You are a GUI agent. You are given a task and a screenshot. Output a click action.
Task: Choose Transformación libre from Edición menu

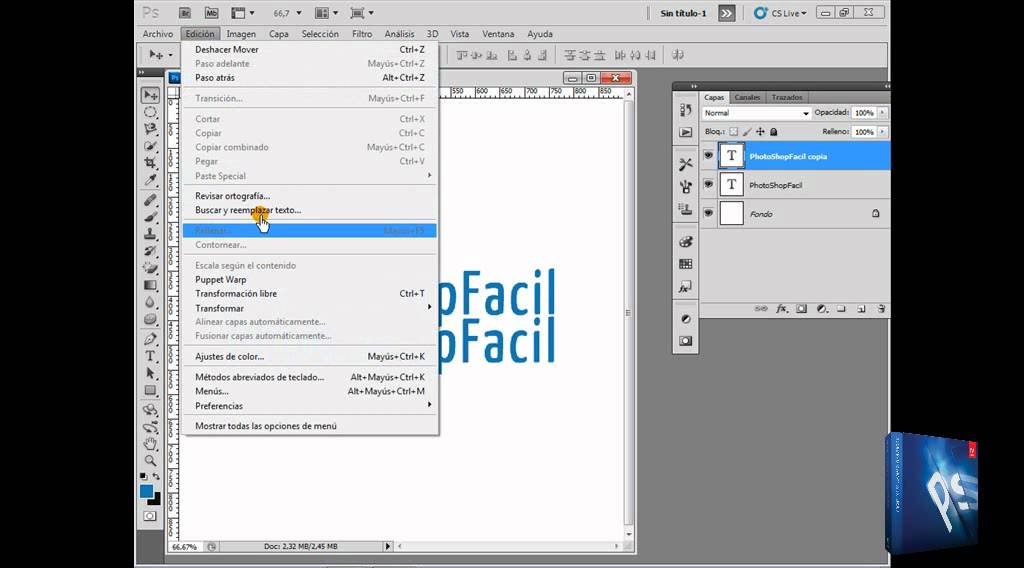coord(310,294)
